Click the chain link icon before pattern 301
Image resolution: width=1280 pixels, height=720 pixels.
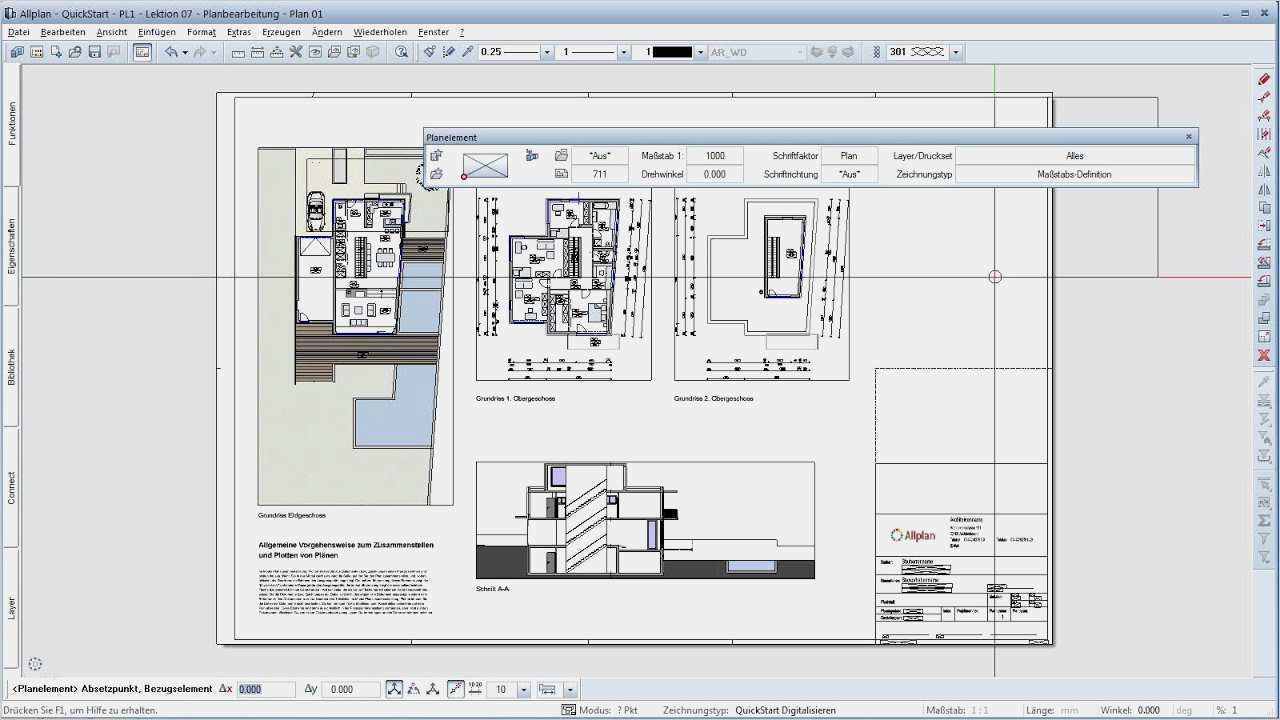click(877, 52)
